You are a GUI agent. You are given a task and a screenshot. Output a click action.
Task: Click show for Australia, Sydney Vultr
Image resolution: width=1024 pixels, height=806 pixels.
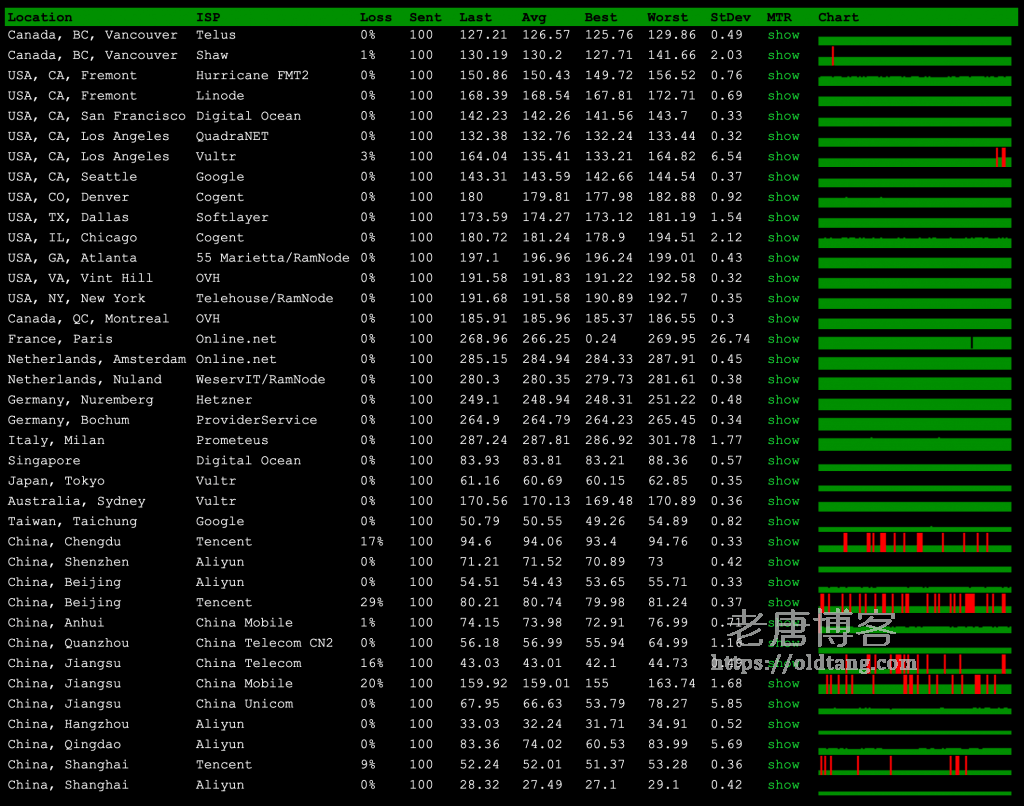tap(783, 501)
